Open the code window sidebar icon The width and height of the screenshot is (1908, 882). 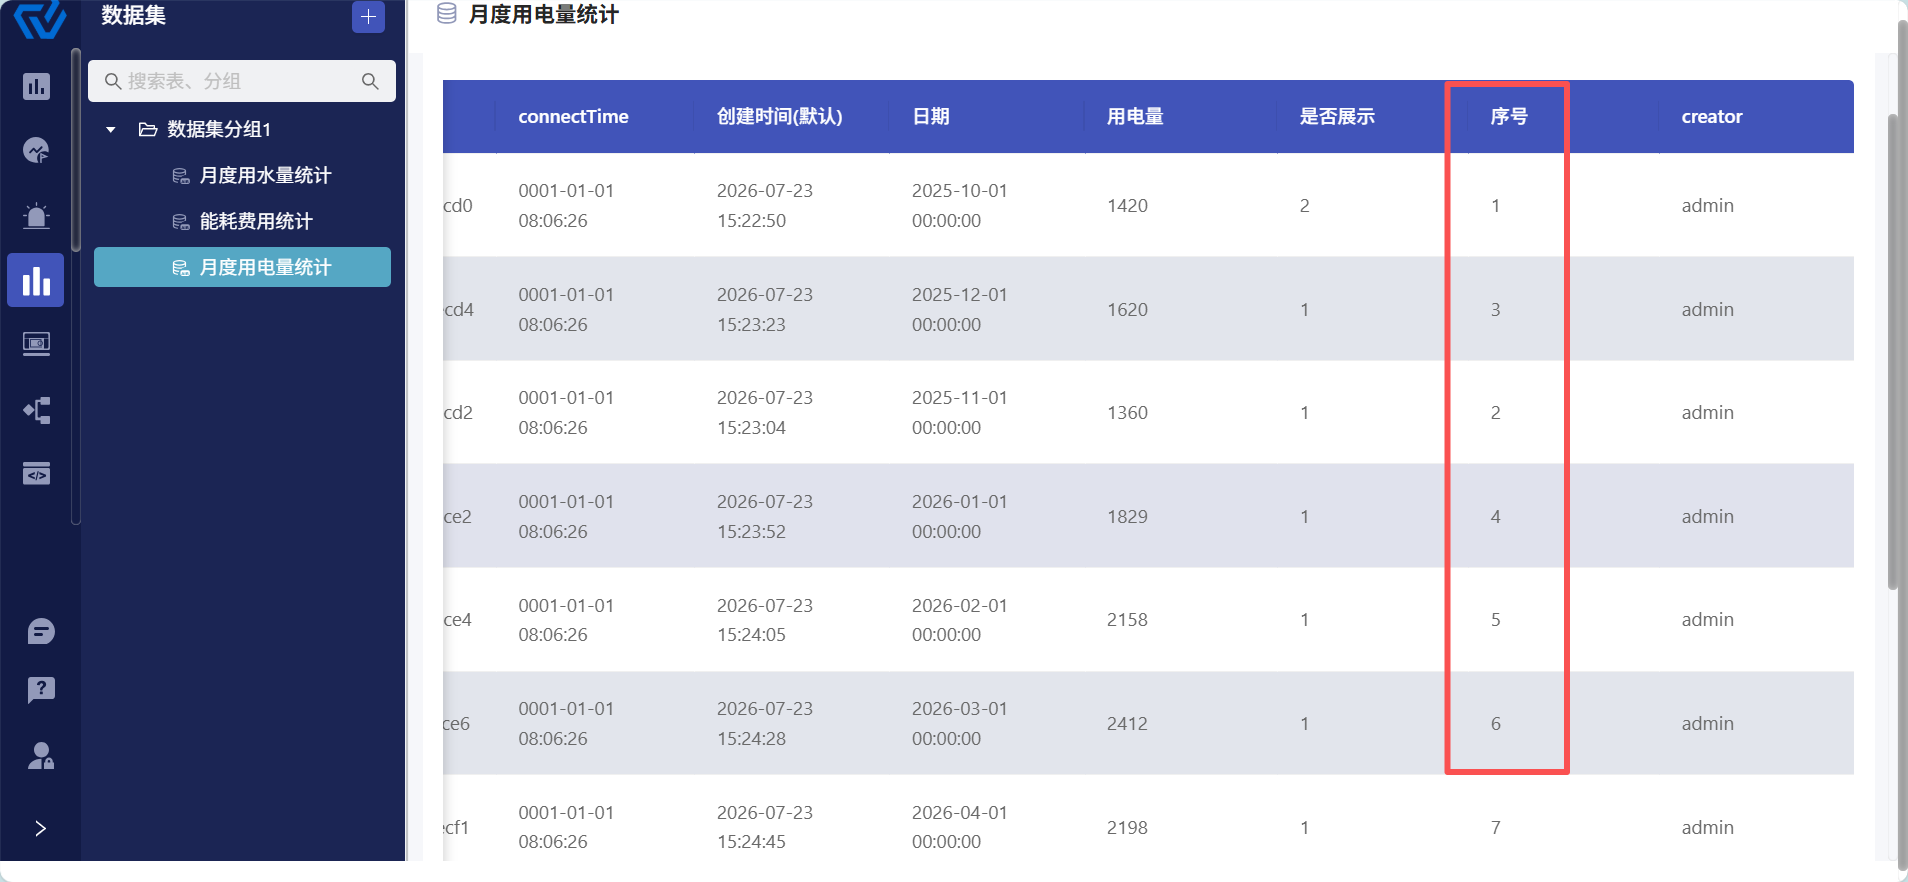coord(36,474)
